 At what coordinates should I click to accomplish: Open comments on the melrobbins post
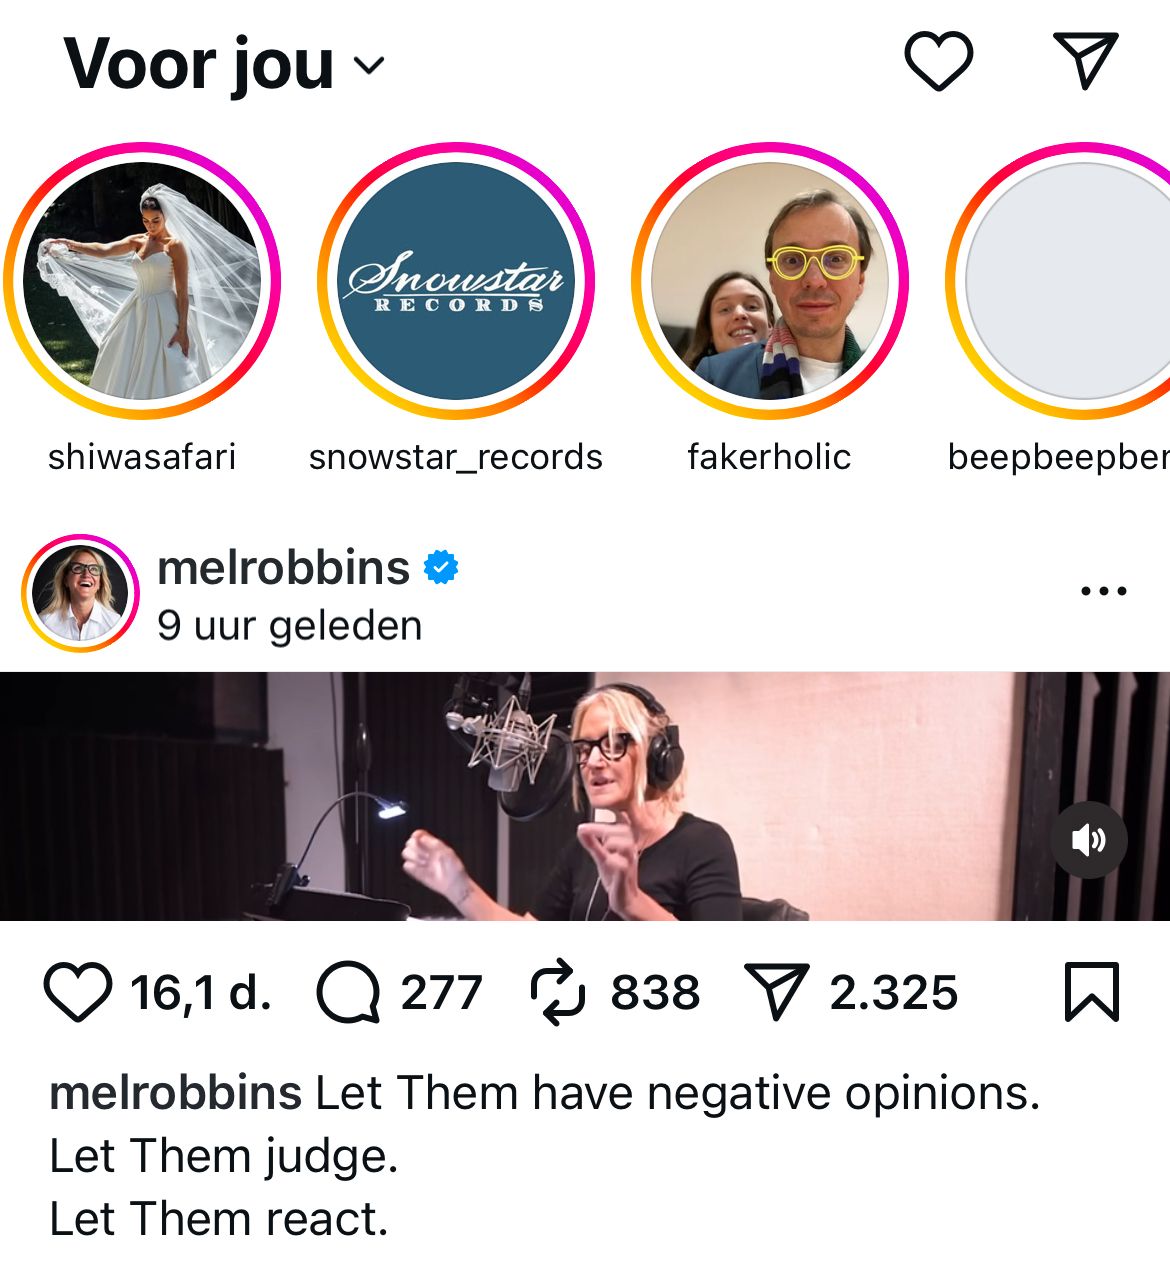tap(348, 993)
